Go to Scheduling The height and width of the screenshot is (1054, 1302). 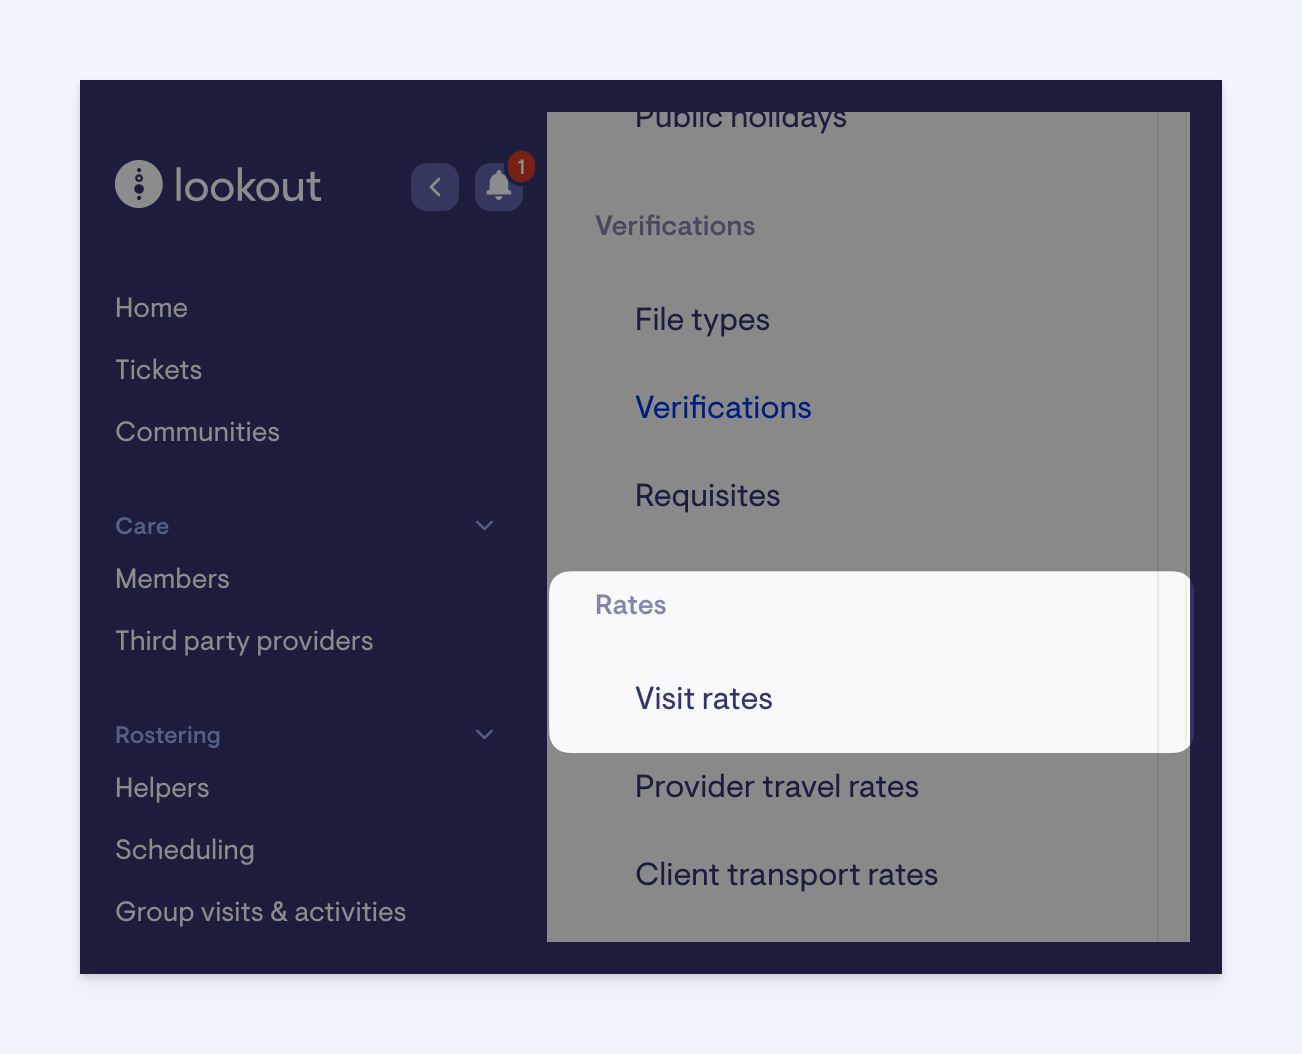click(x=185, y=850)
